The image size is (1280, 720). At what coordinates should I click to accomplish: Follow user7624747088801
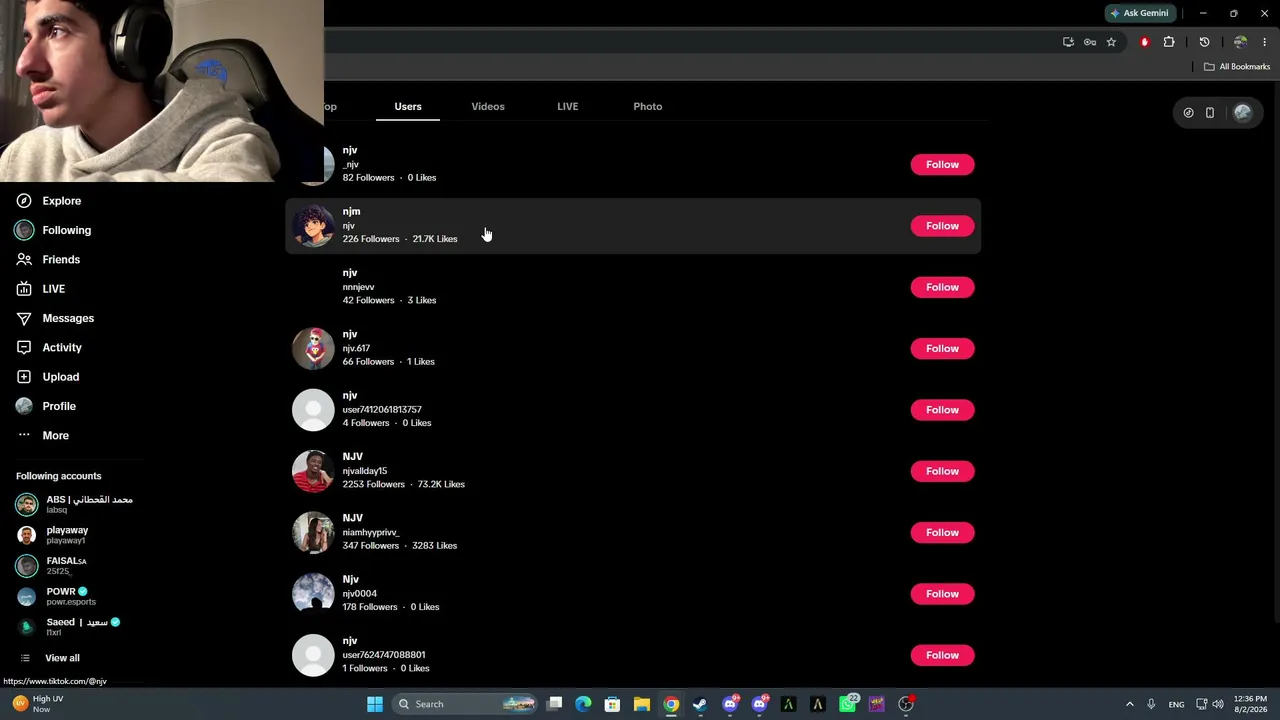[942, 655]
